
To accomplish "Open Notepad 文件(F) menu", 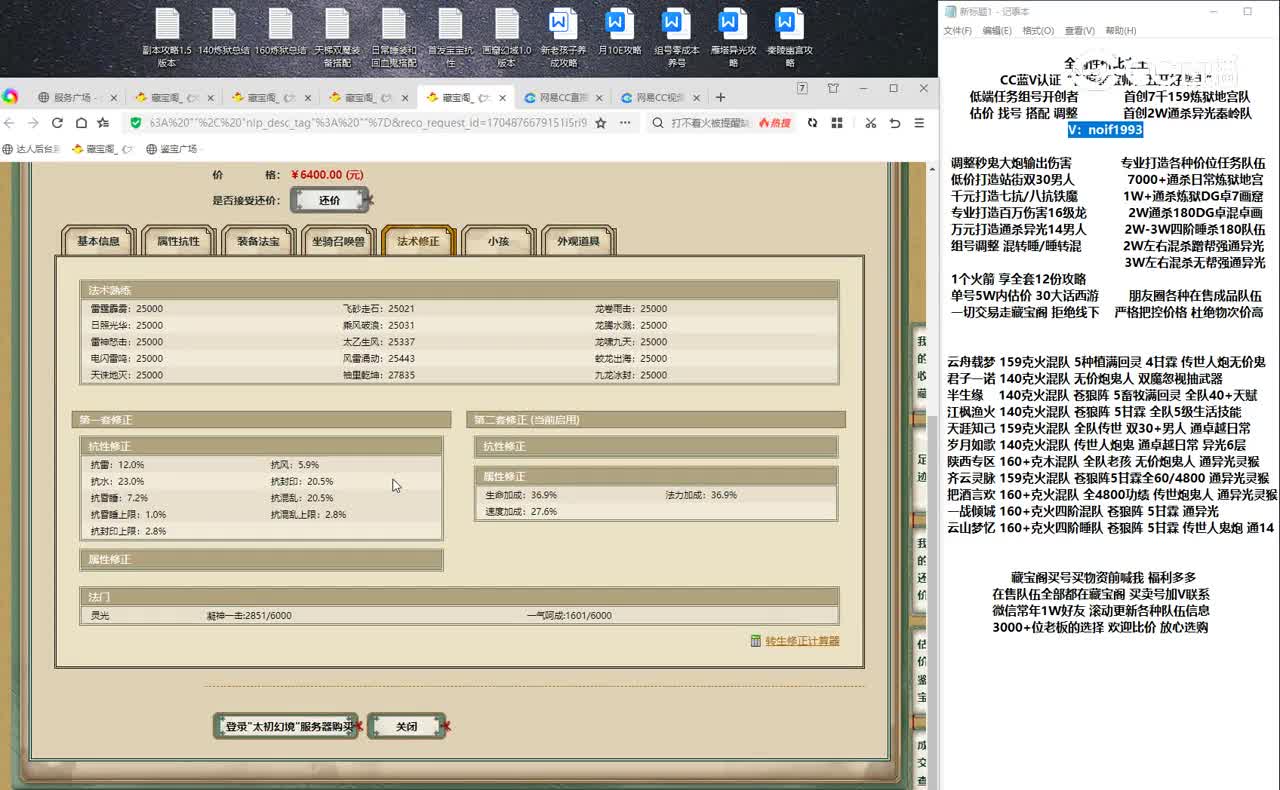I will (x=957, y=31).
